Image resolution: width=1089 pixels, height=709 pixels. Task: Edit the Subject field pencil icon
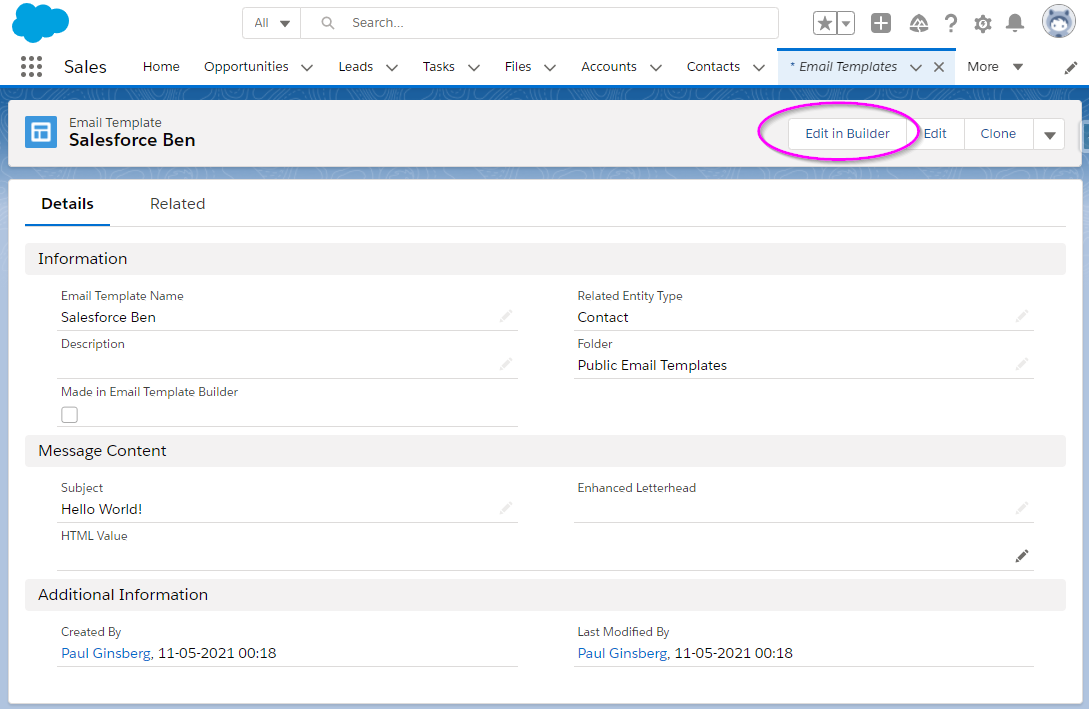point(506,508)
